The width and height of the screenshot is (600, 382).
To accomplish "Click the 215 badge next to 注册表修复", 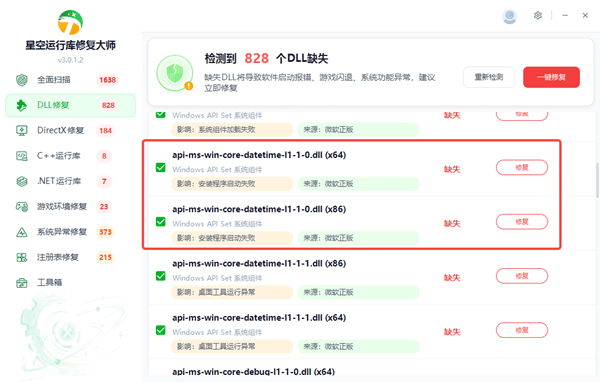I will click(x=106, y=257).
